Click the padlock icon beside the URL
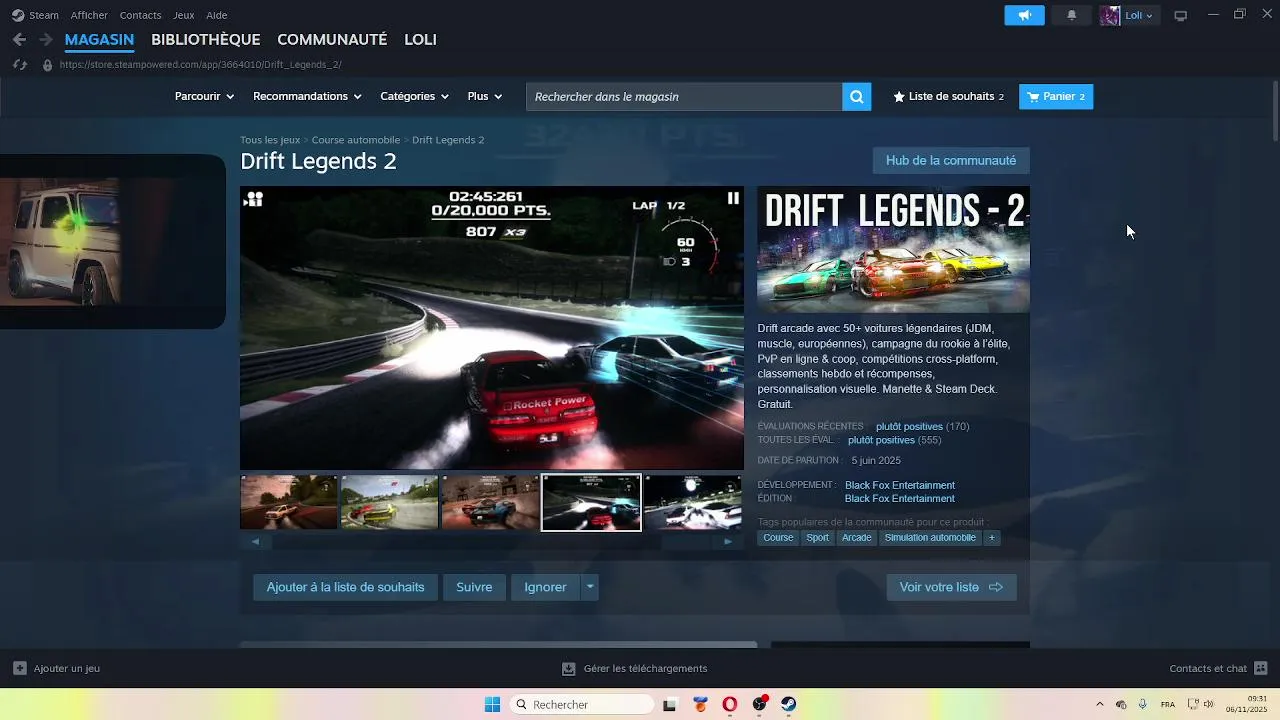 [x=47, y=65]
